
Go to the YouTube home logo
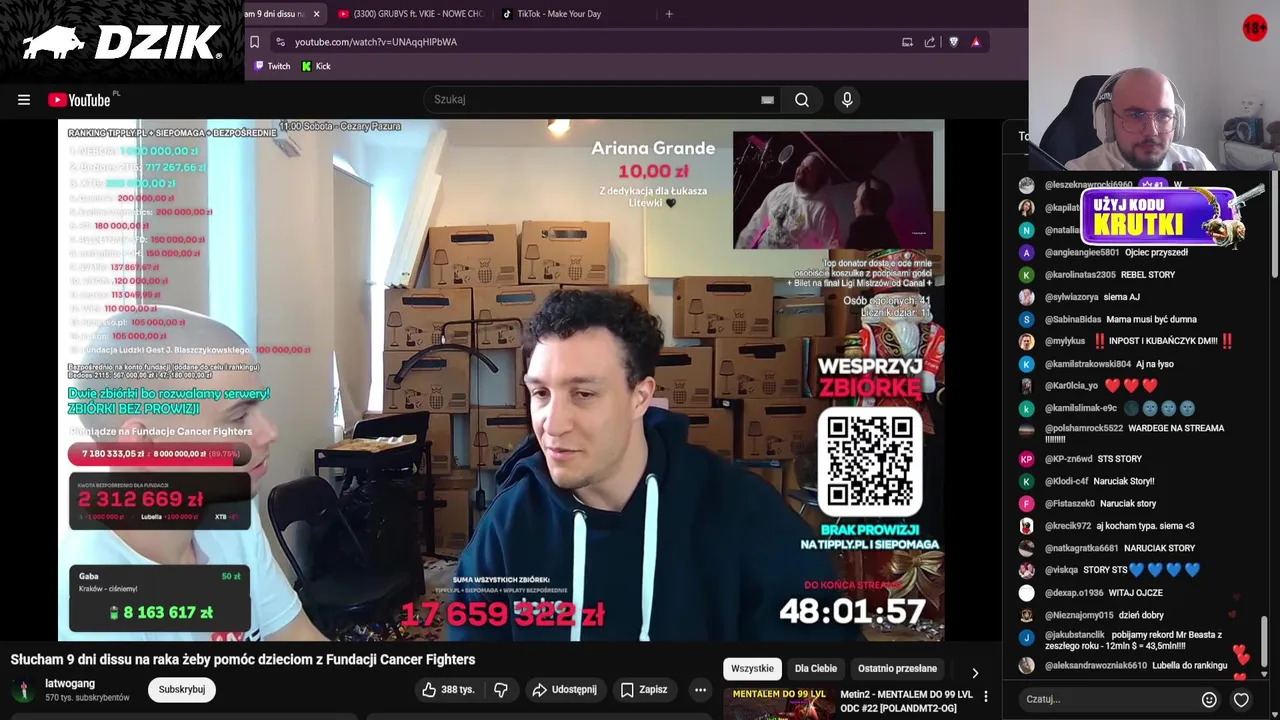(x=80, y=100)
